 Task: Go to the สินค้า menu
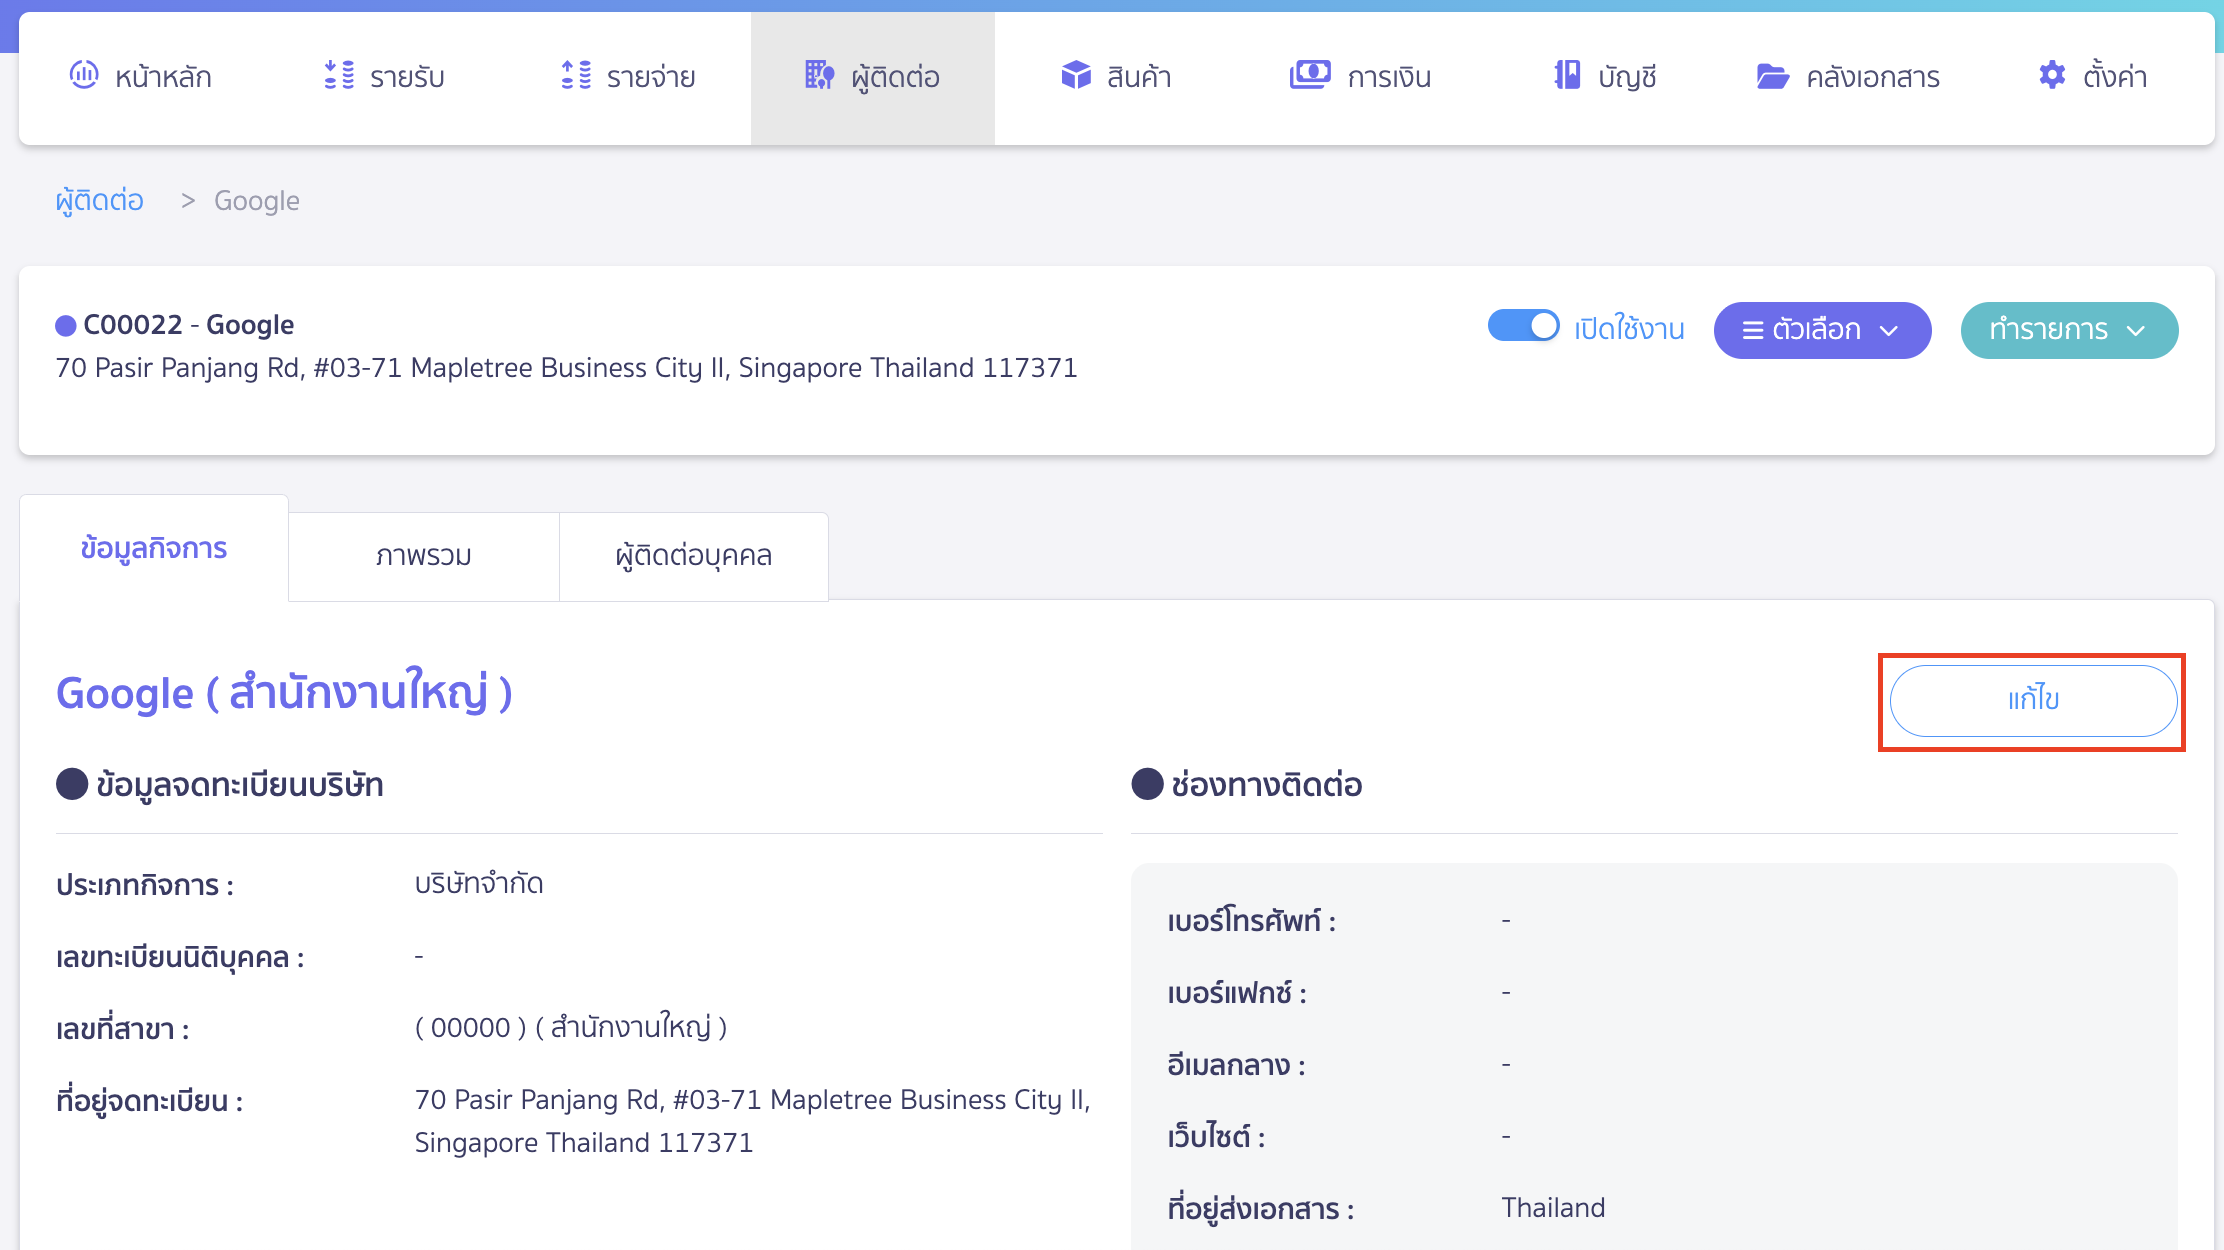tap(1116, 77)
